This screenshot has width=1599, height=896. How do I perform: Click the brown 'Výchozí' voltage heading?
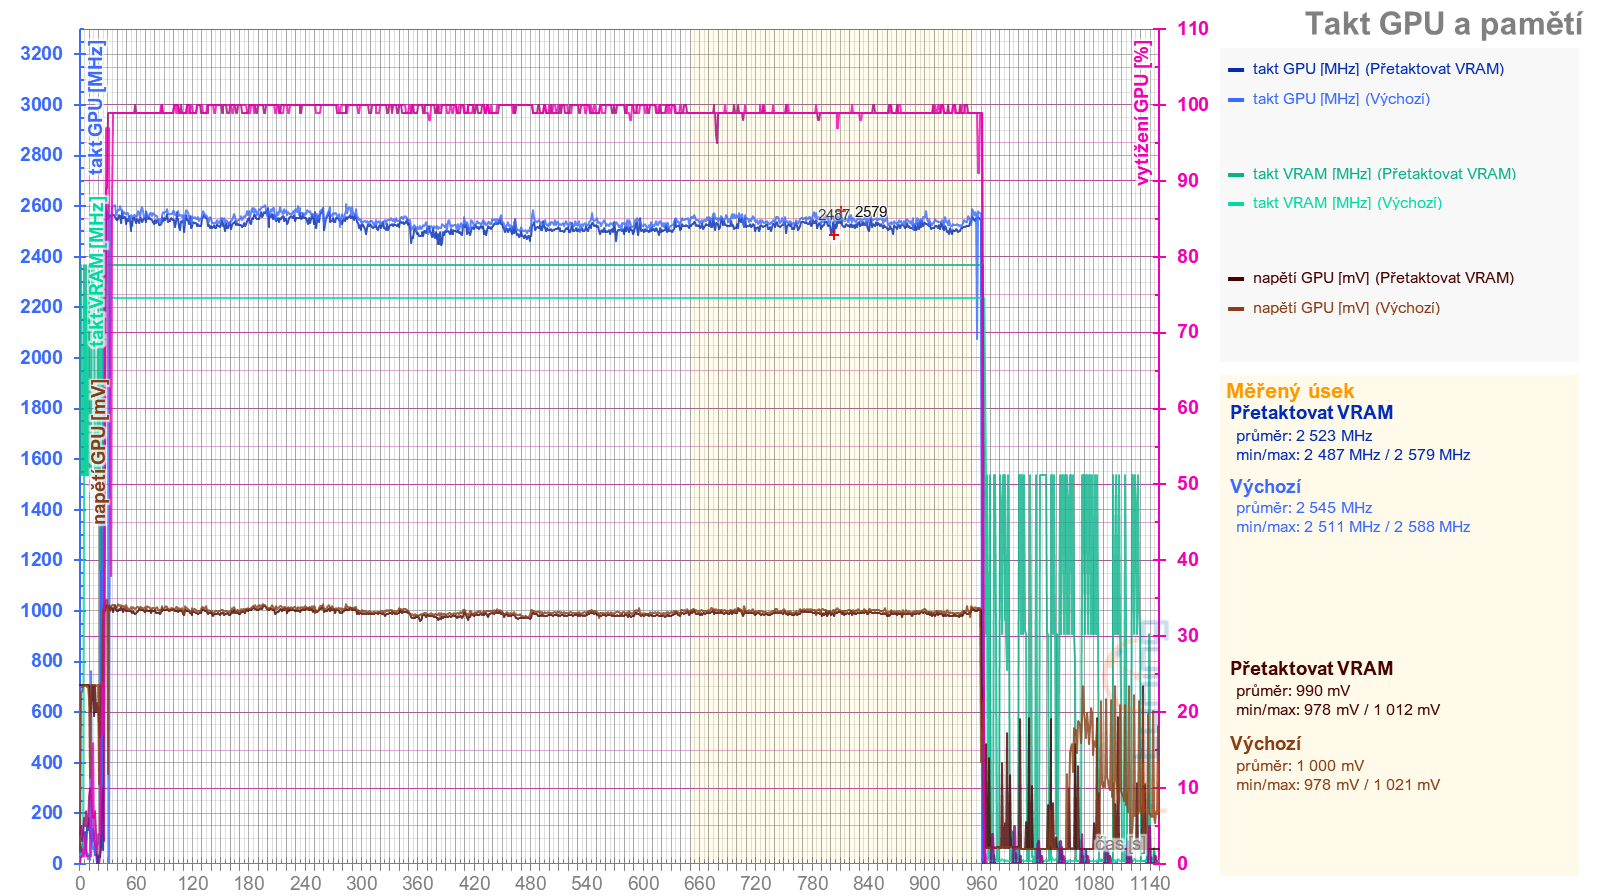[x=1265, y=744]
